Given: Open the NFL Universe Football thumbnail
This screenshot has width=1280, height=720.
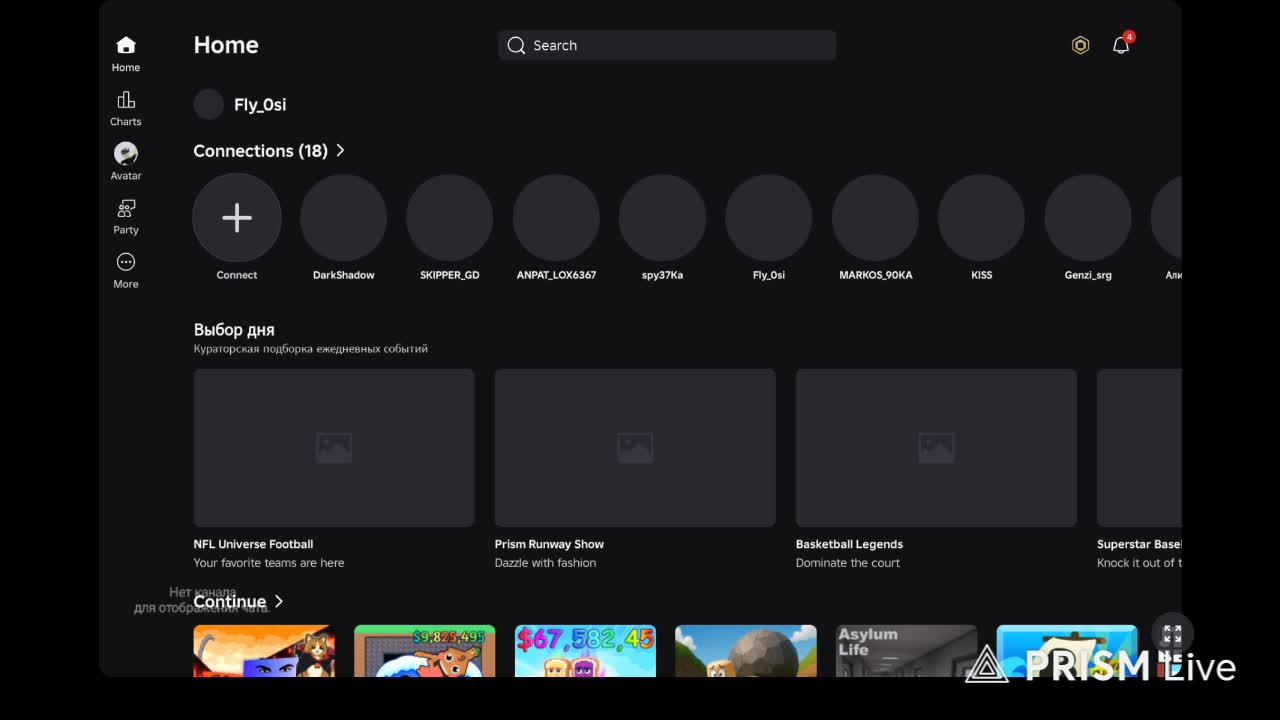Looking at the screenshot, I should tap(334, 448).
